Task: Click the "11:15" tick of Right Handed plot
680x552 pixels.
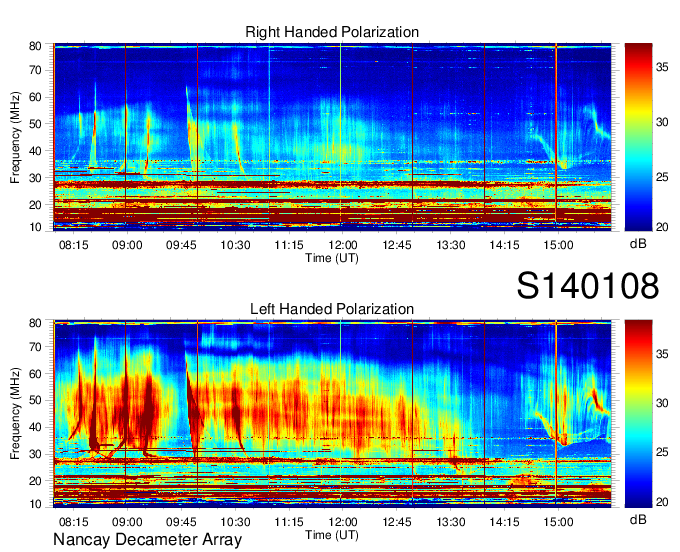Action: pyautogui.click(x=289, y=245)
